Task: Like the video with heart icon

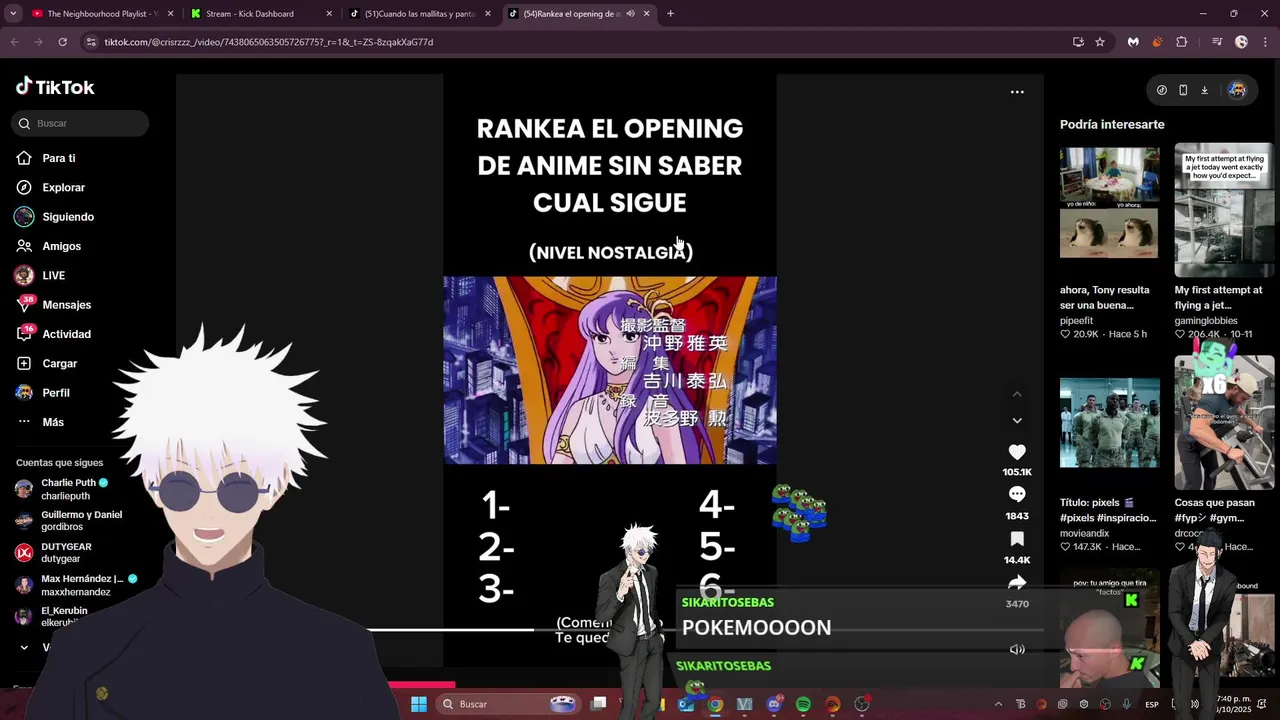Action: click(1017, 452)
